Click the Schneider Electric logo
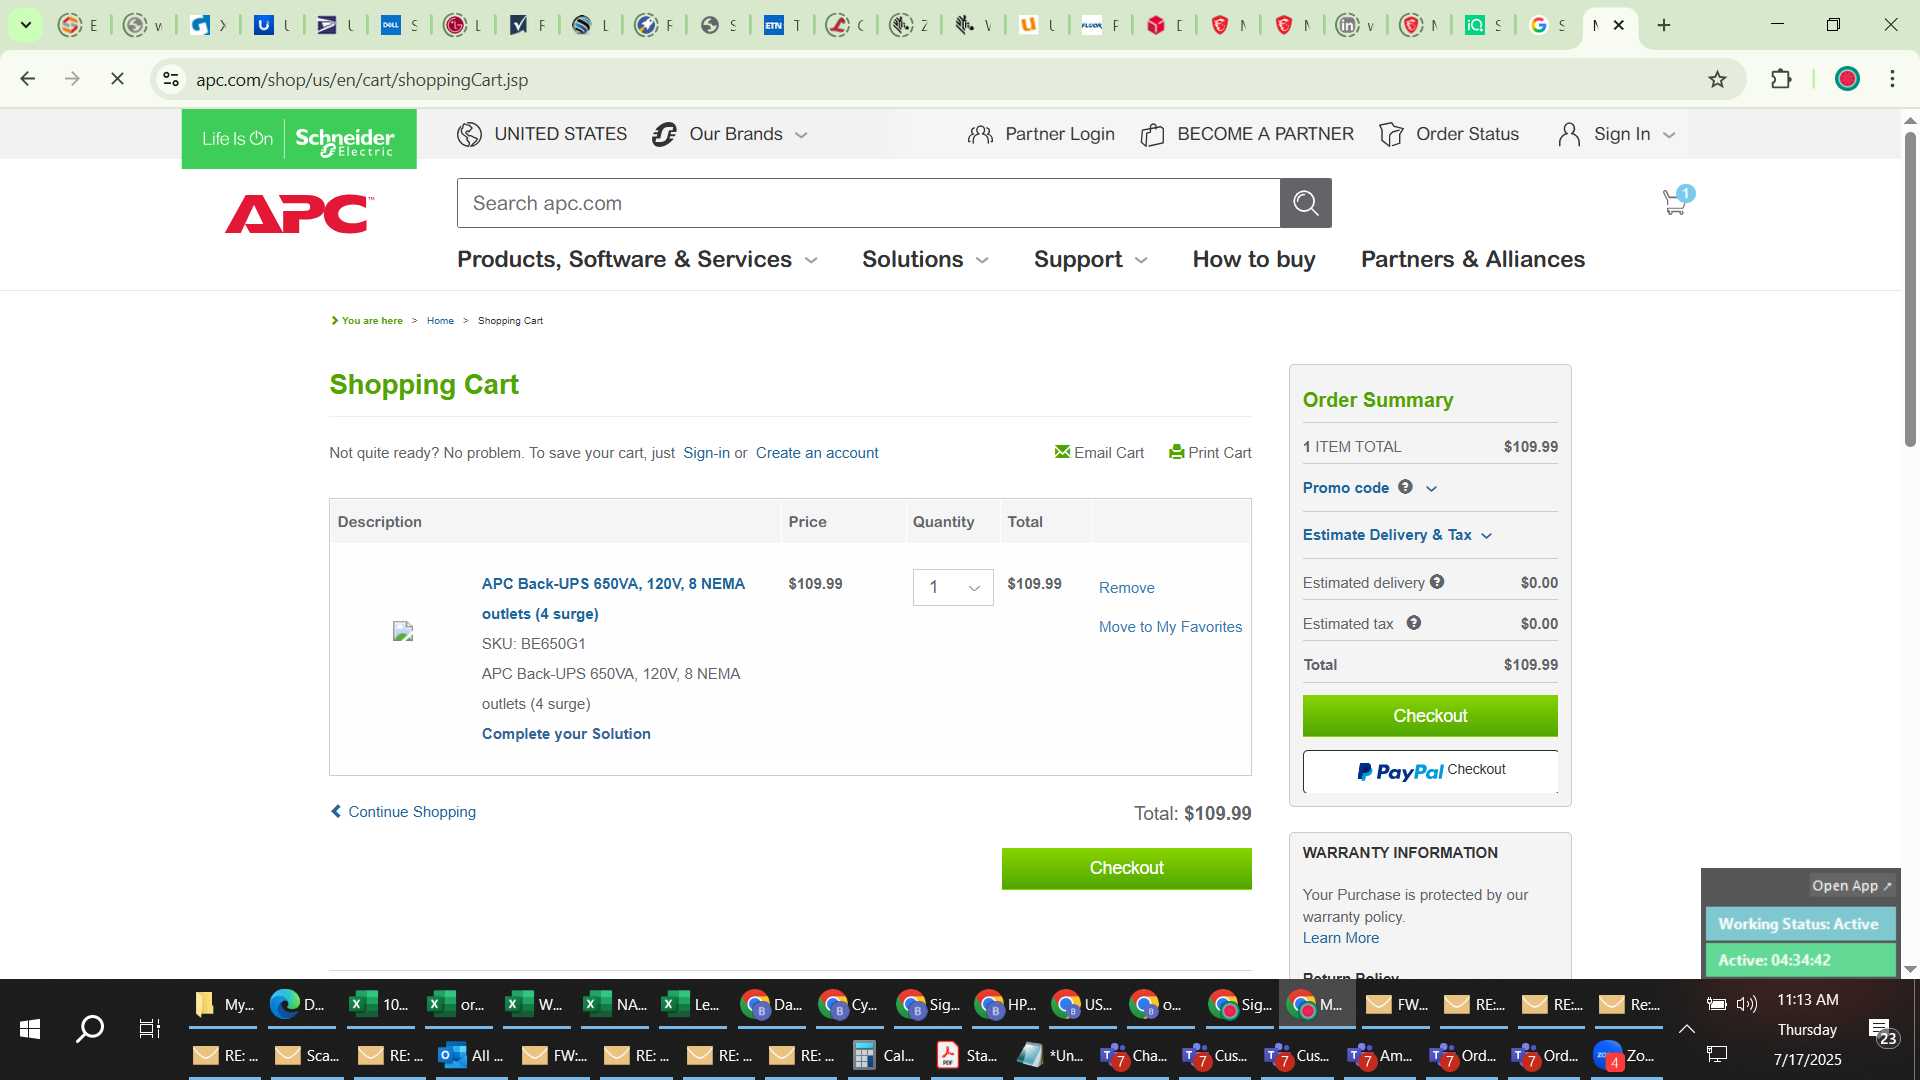The height and width of the screenshot is (1080, 1920). (x=299, y=139)
